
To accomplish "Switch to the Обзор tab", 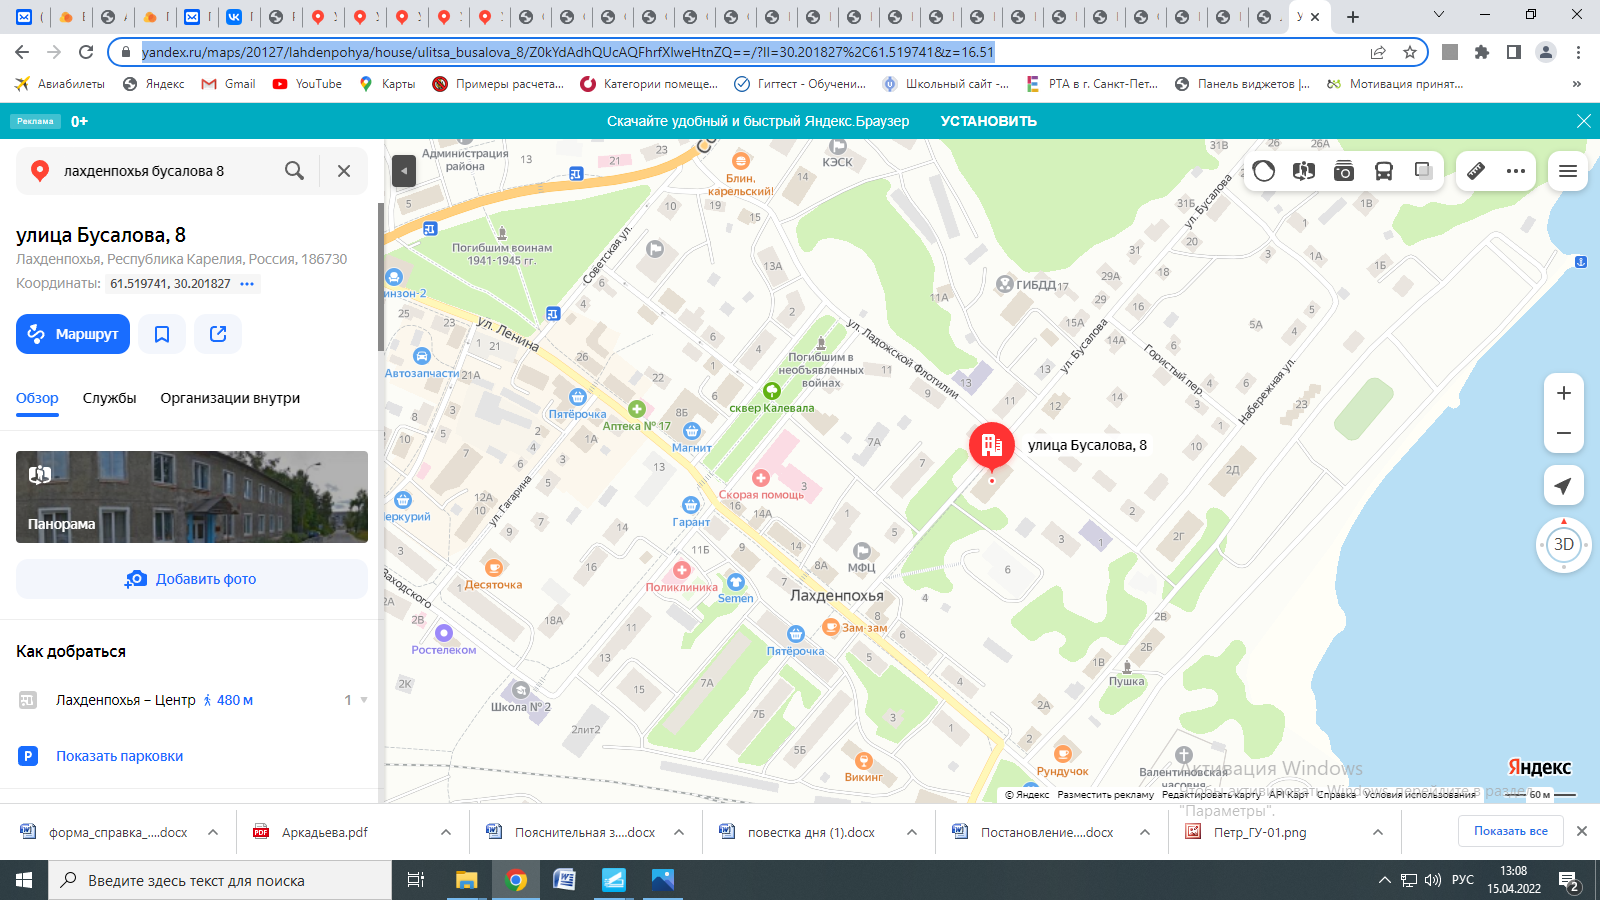I will tap(37, 398).
